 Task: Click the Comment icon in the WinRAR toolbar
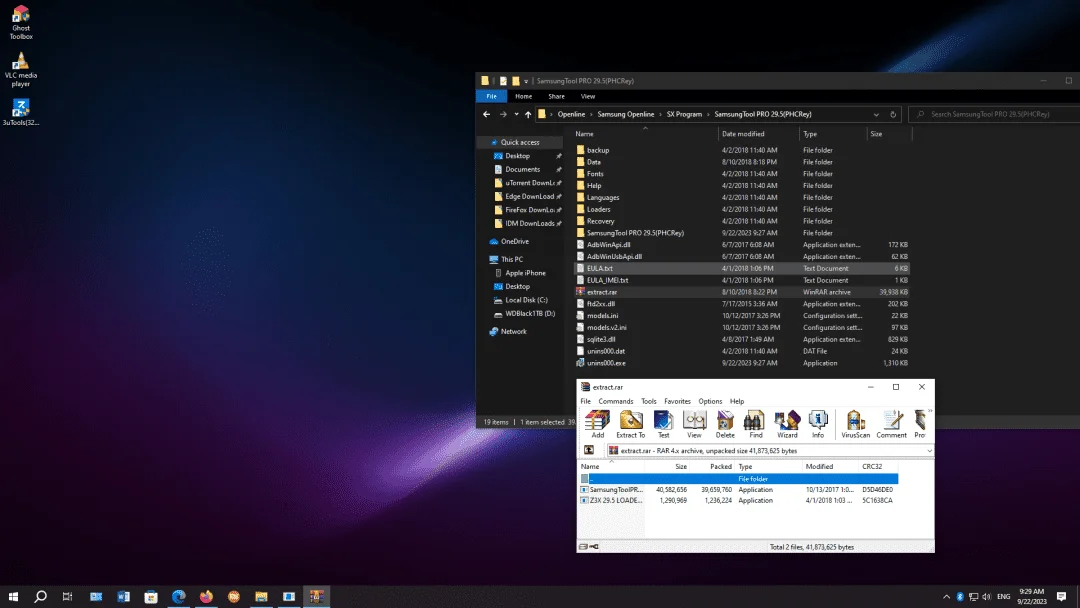(891, 423)
